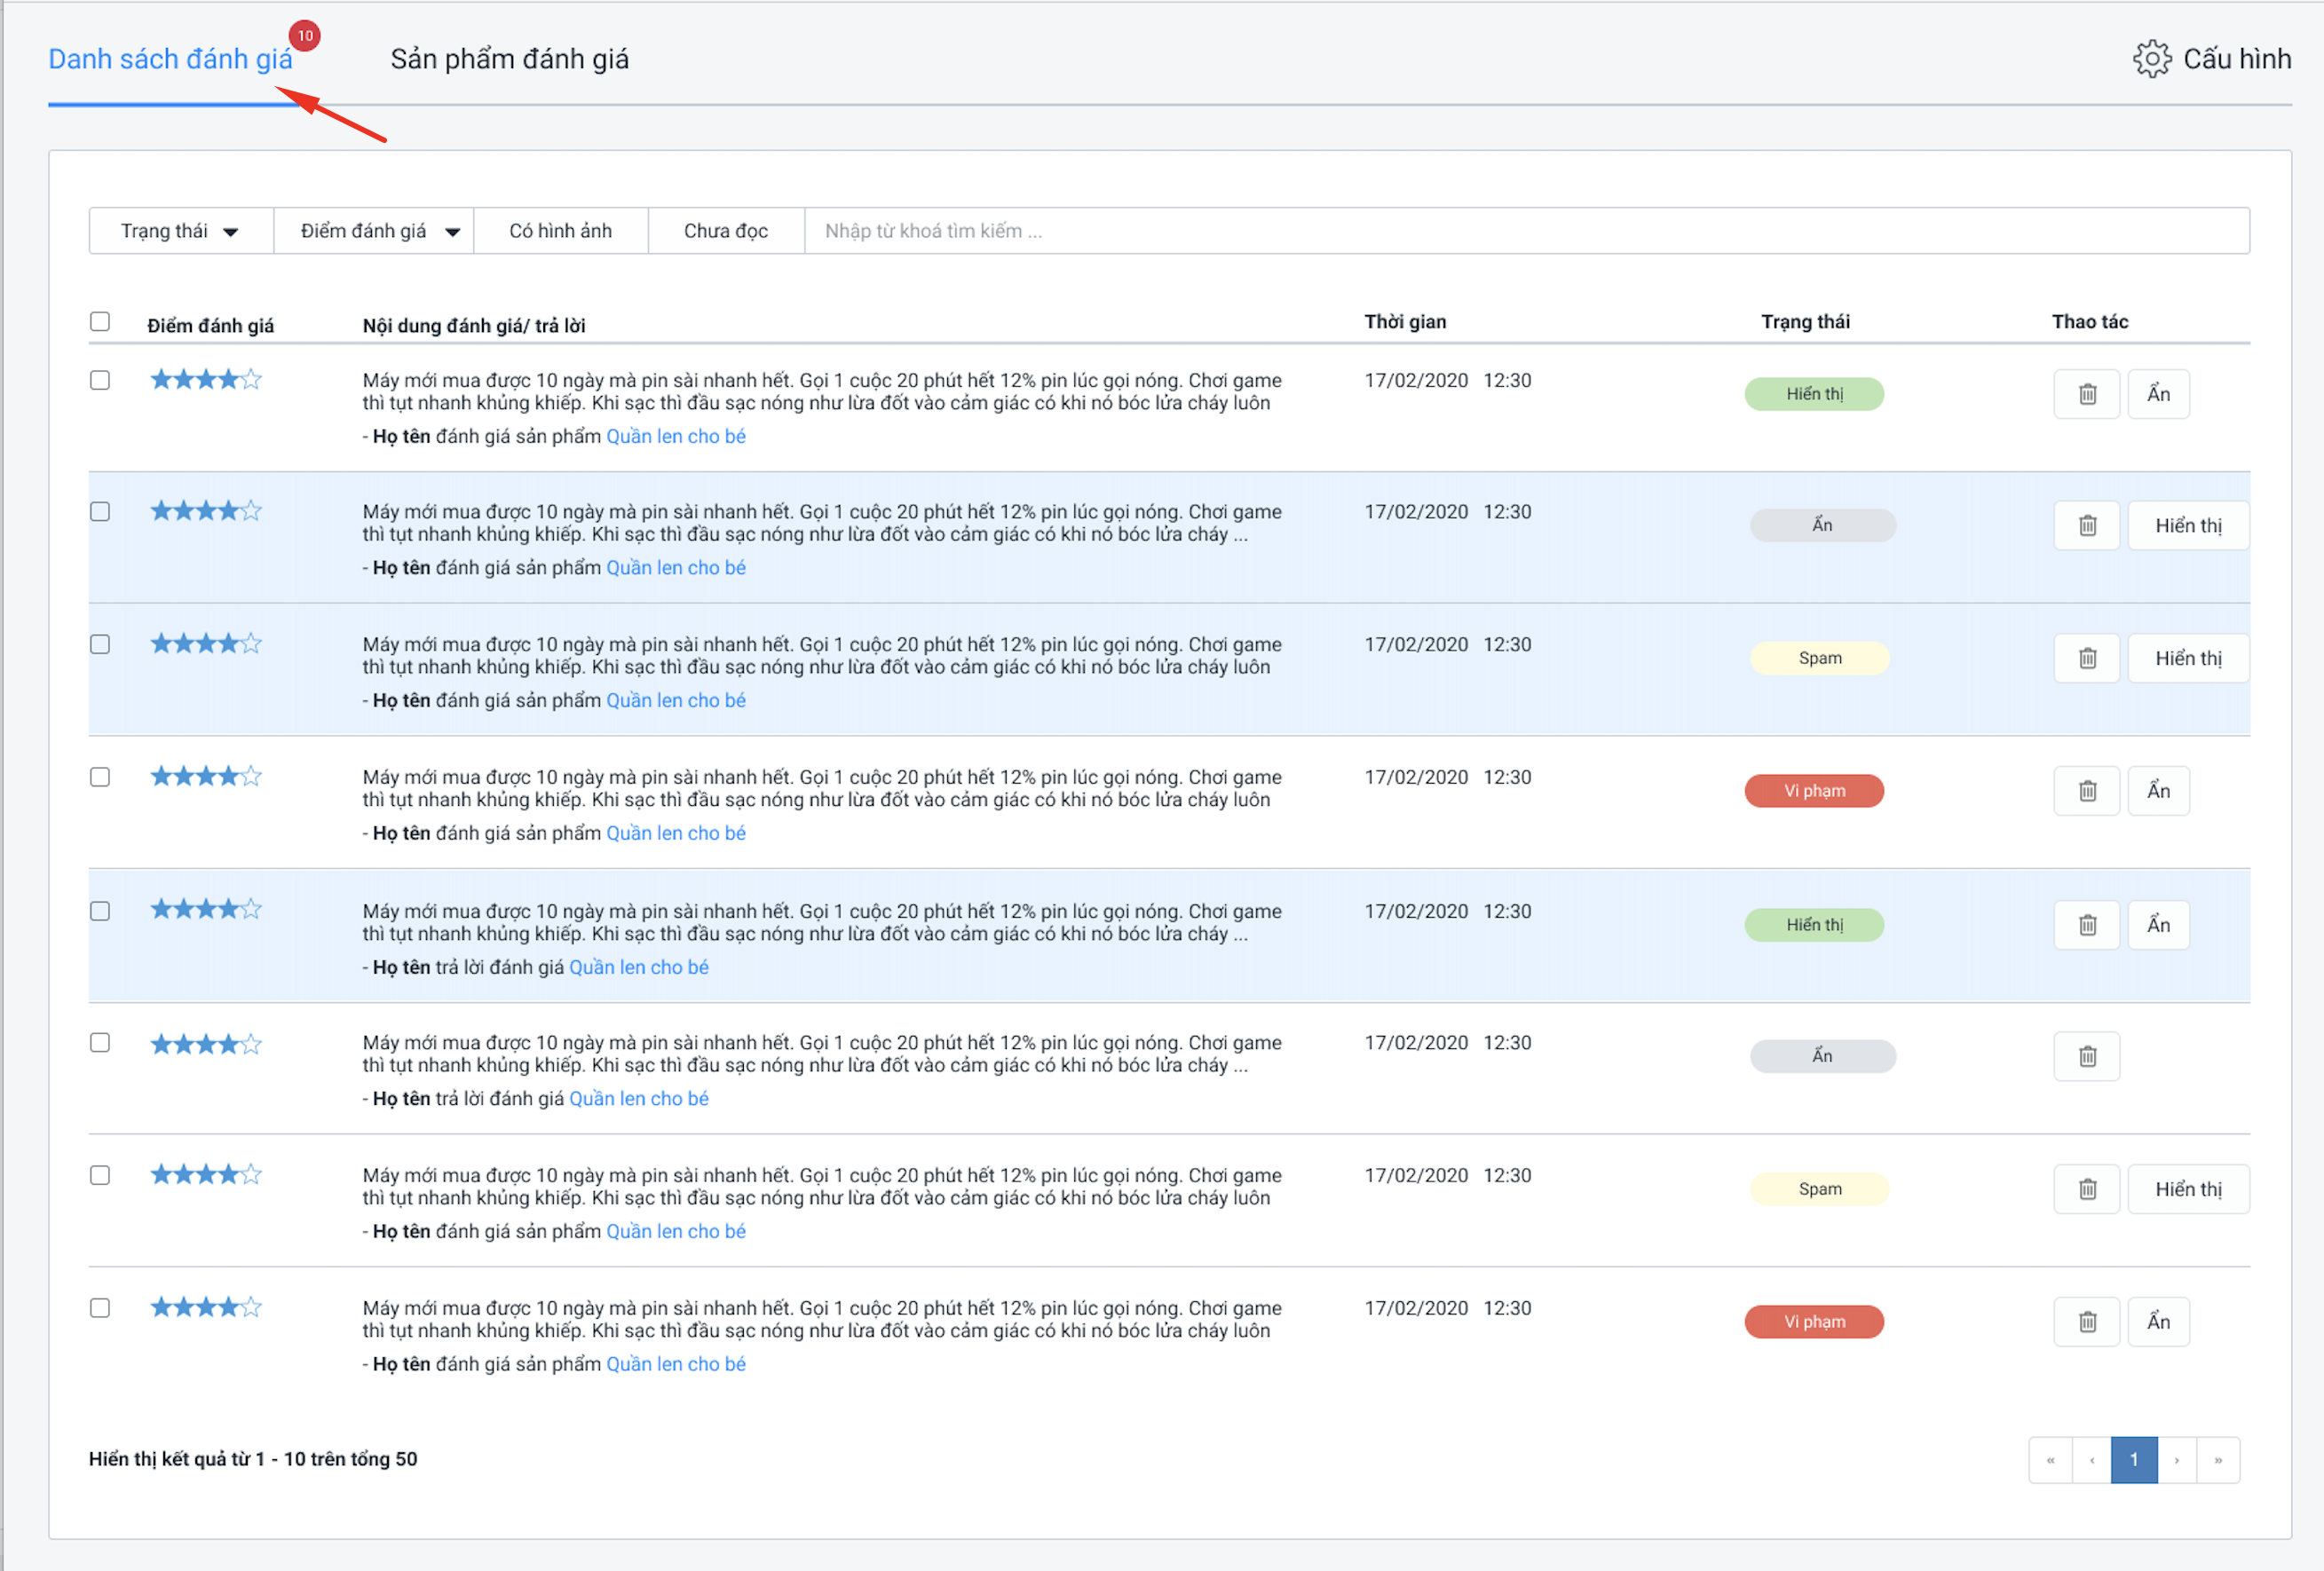Screen dimensions: 2324x1571
Task: Check the highlighted Spam row checkbox
Action: click(x=100, y=644)
